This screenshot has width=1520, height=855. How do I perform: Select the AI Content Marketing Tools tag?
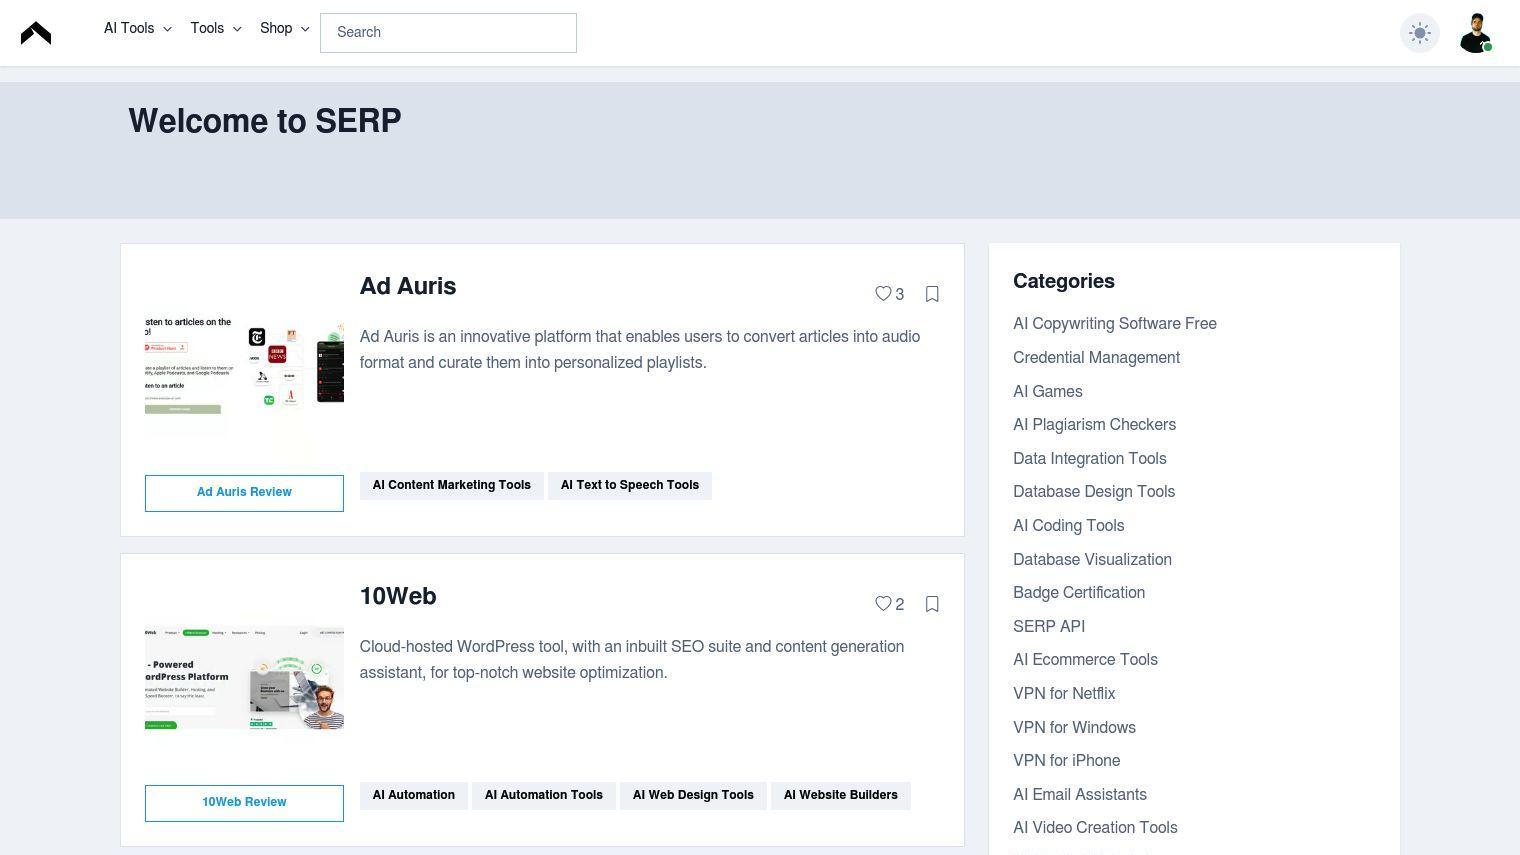point(452,486)
